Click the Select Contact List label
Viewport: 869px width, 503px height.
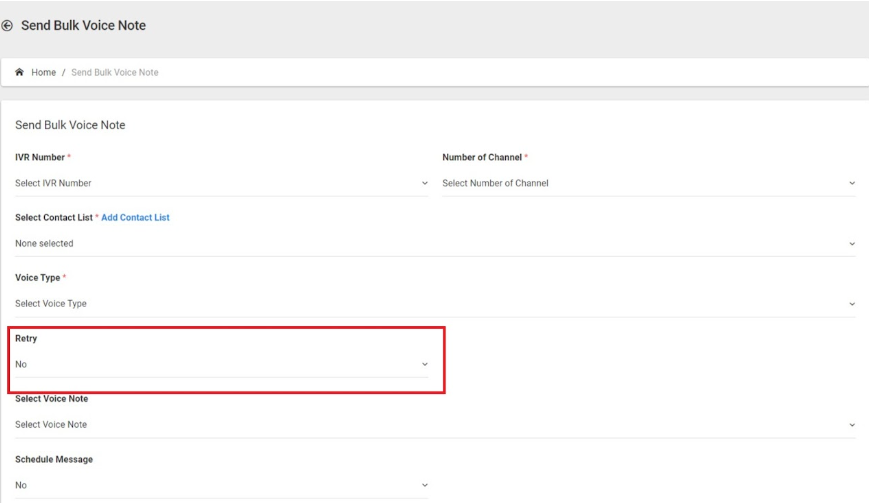coord(54,218)
